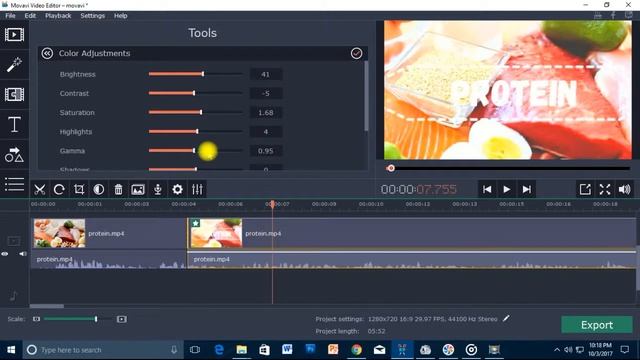
Task: Delete the selected clip with trash icon
Action: pyautogui.click(x=118, y=189)
